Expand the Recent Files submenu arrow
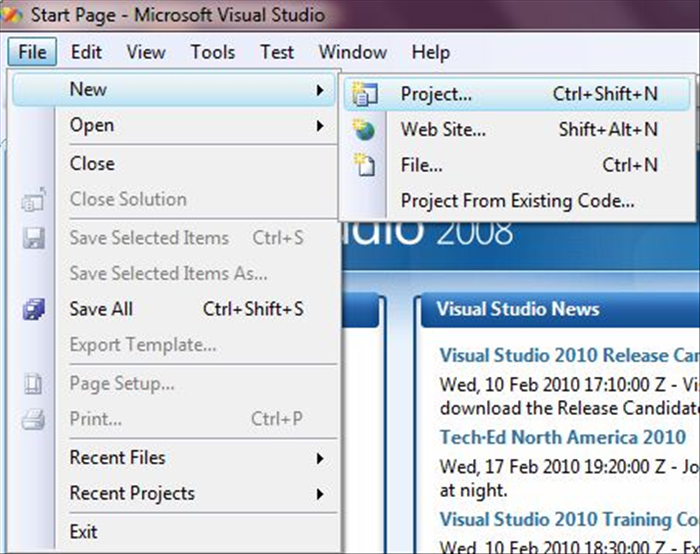 coord(320,458)
